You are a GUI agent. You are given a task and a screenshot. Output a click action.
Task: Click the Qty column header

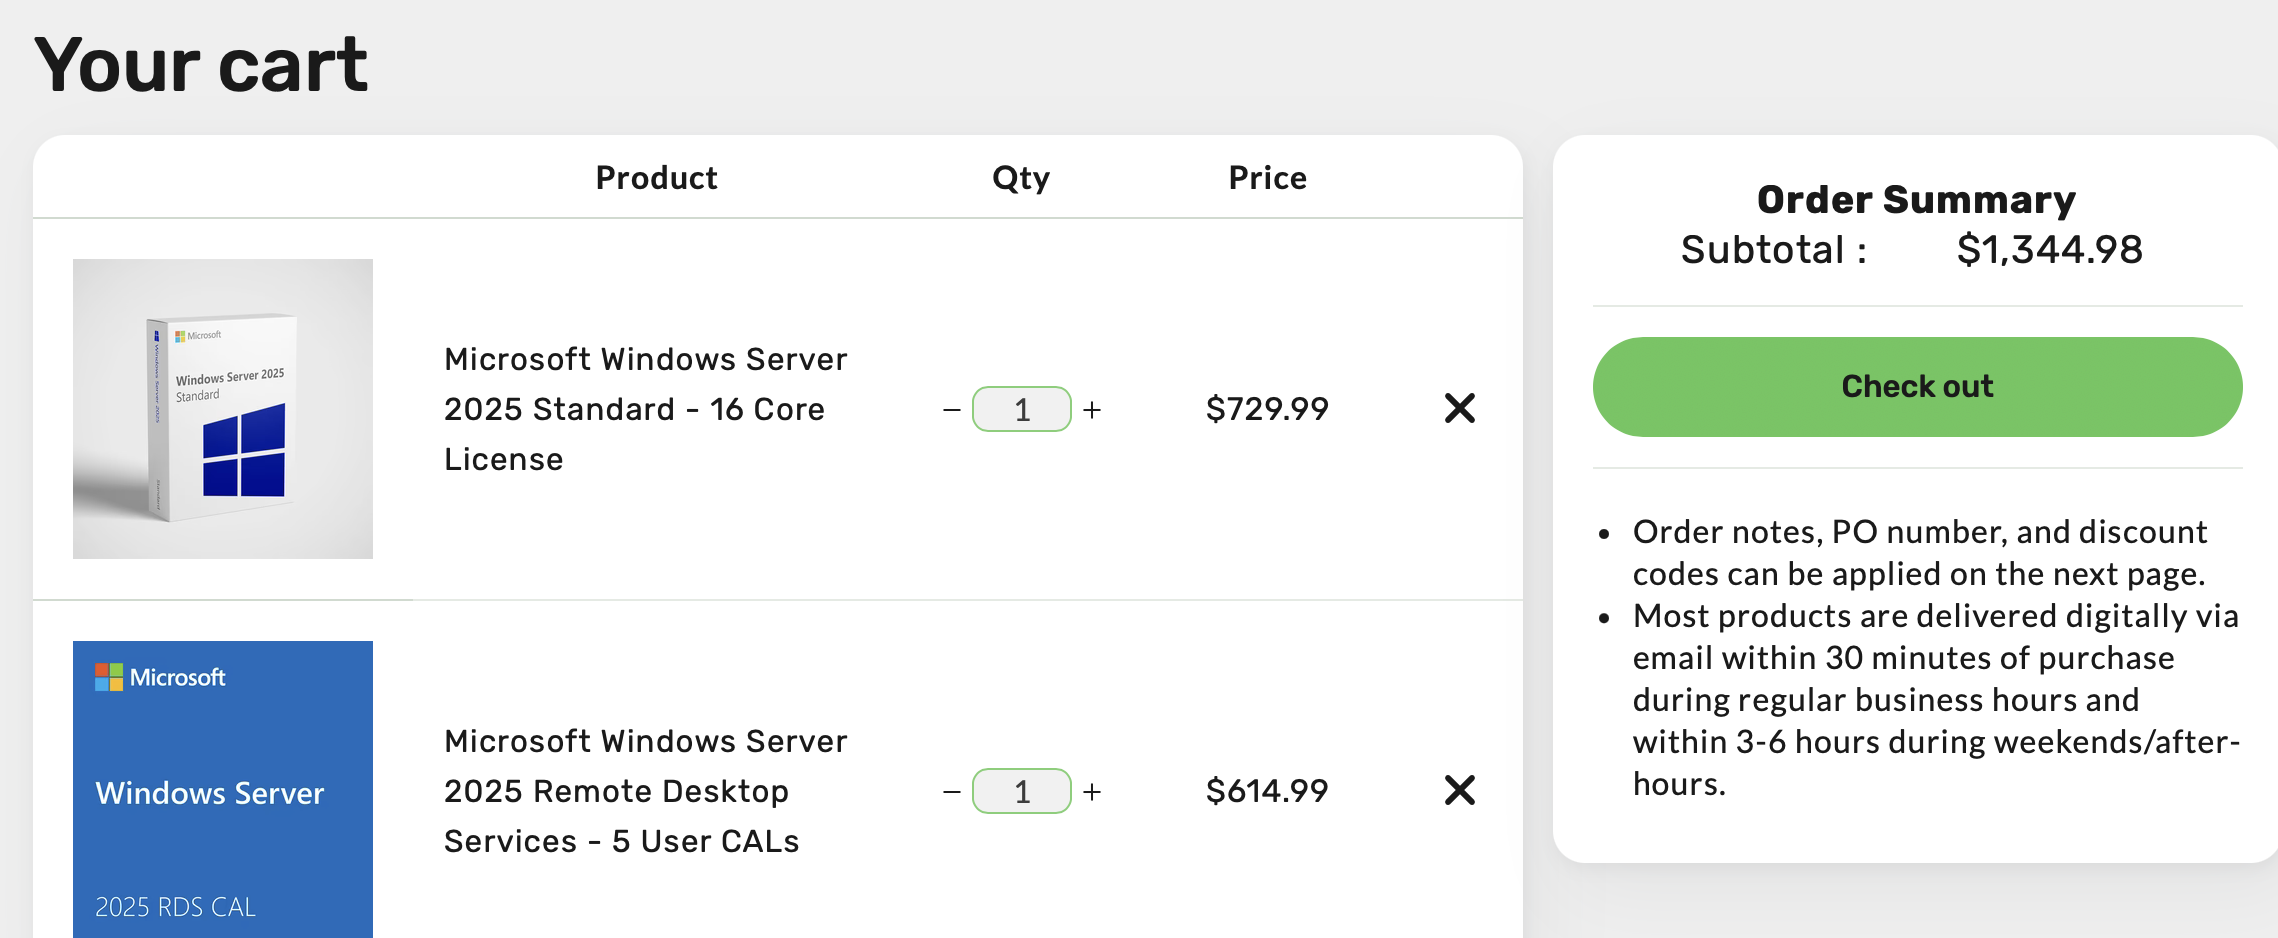pyautogui.click(x=1020, y=178)
